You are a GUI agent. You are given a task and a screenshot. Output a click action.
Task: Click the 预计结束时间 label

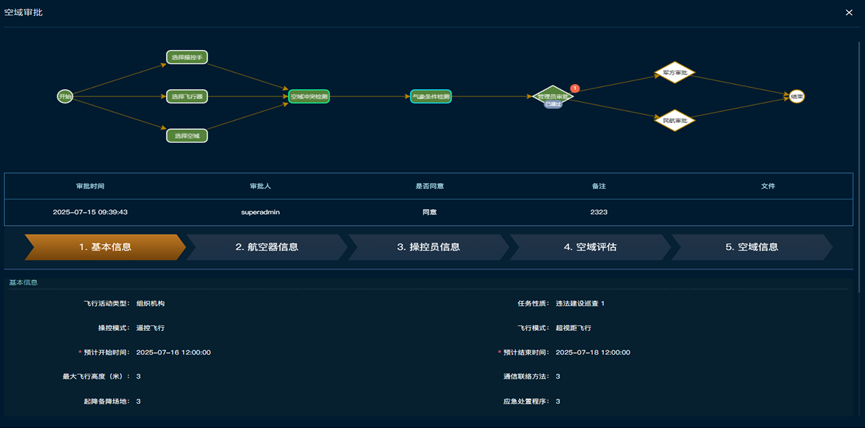(x=526, y=352)
